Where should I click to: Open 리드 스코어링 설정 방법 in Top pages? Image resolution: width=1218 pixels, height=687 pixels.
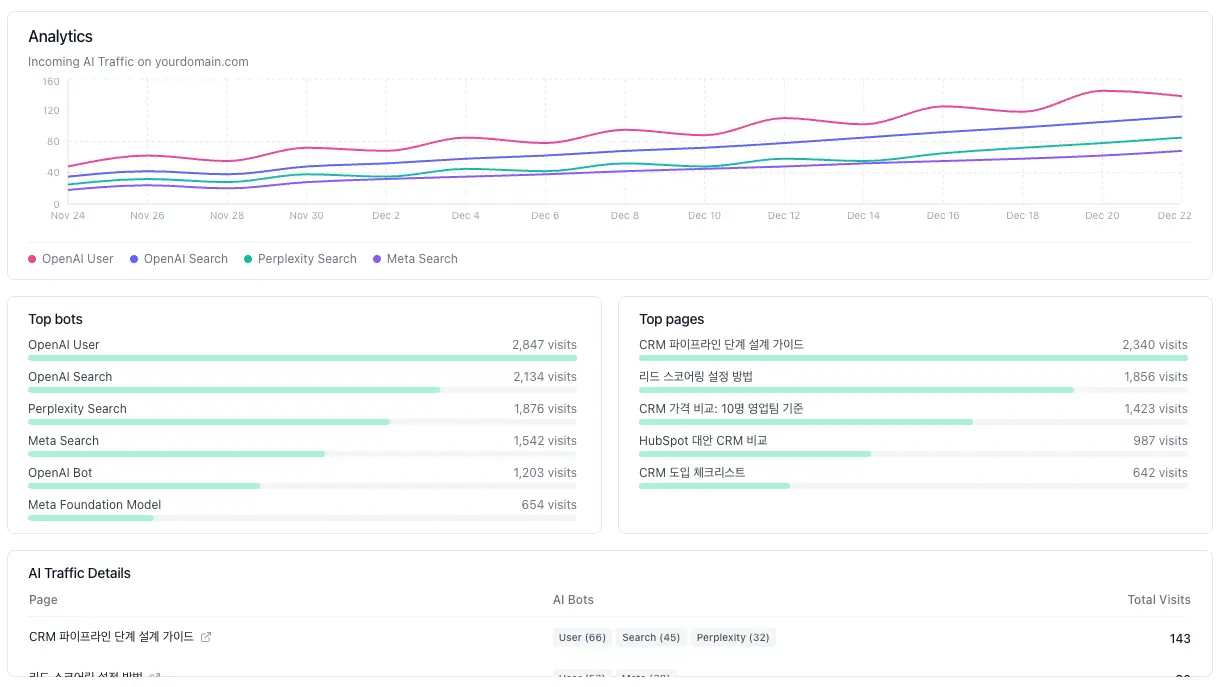click(x=695, y=377)
